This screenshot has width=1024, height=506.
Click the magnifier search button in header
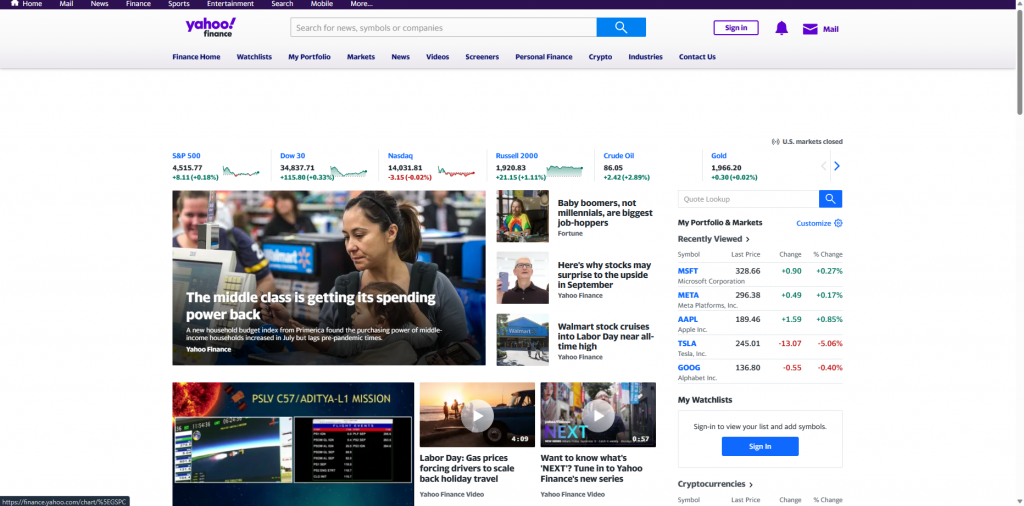pos(621,27)
